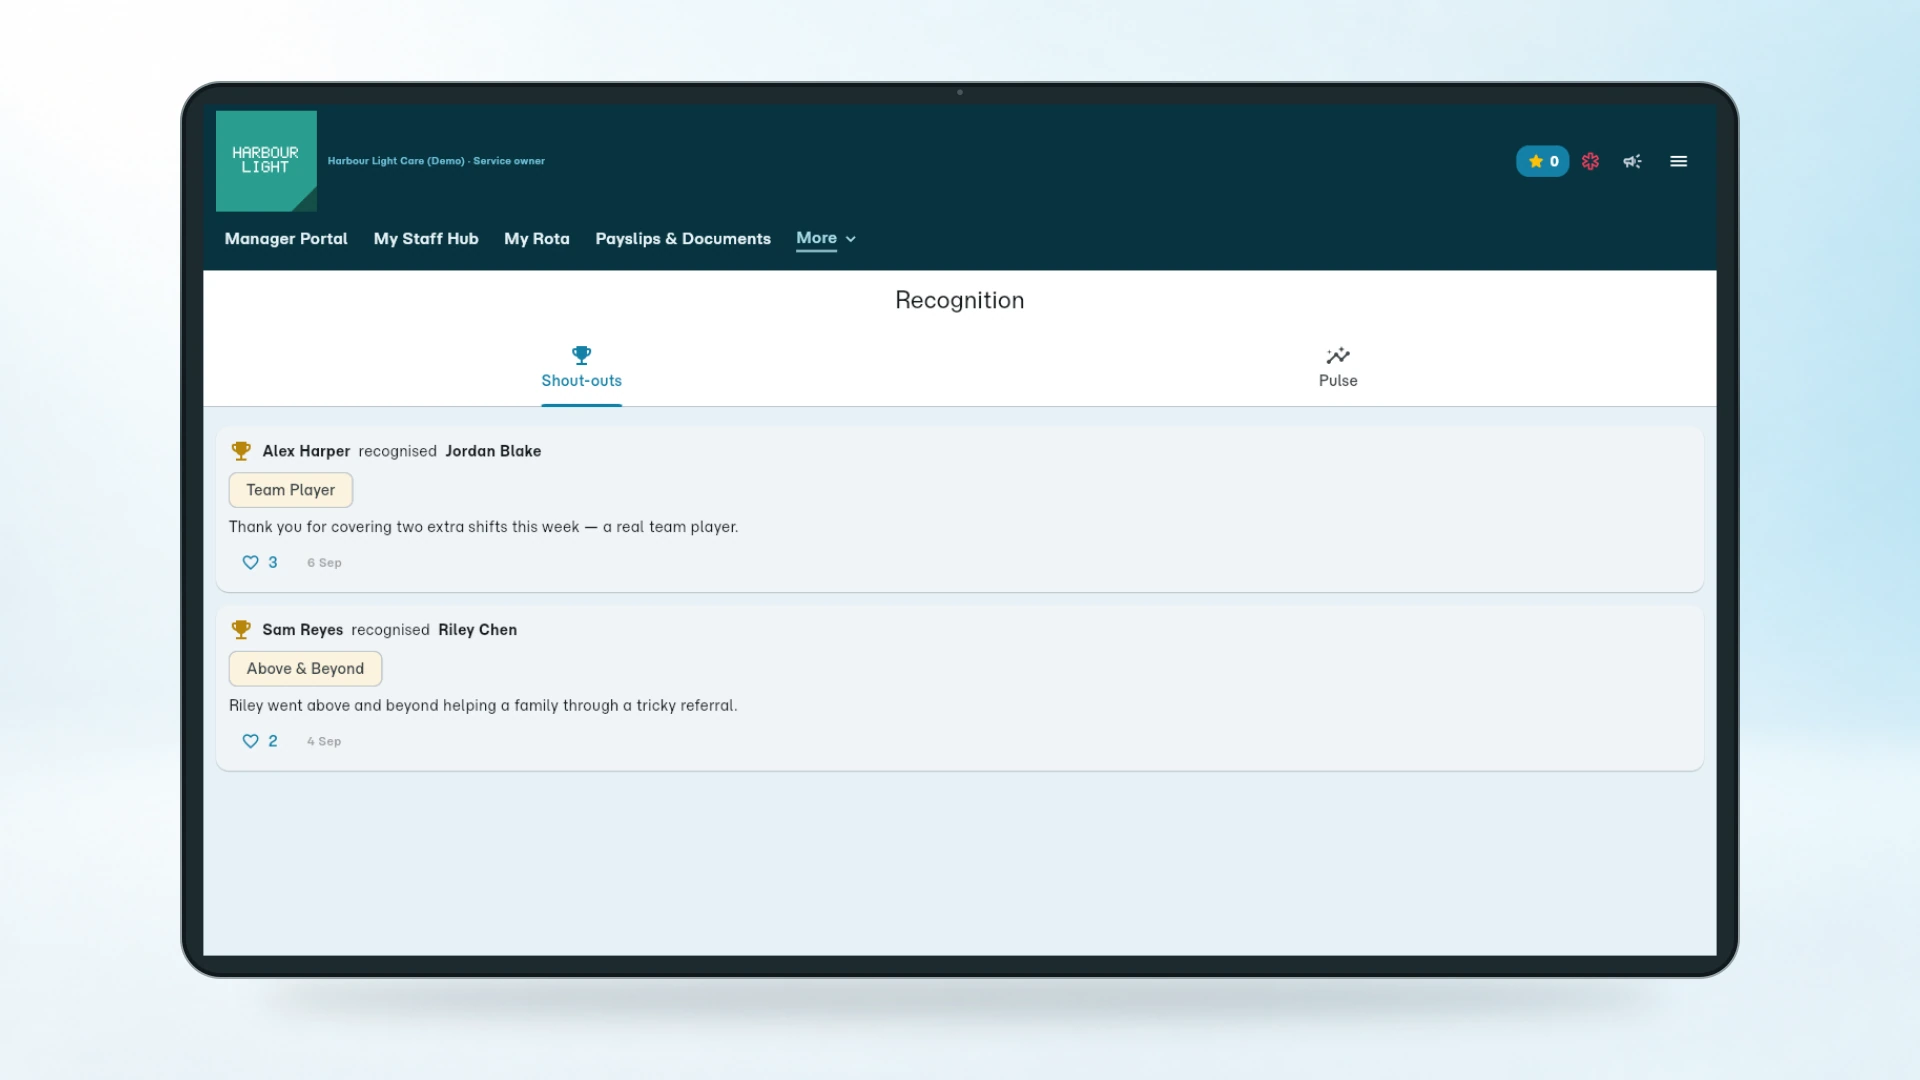
Task: Click the trophy icon beside Alex Harper
Action: pyautogui.click(x=241, y=451)
